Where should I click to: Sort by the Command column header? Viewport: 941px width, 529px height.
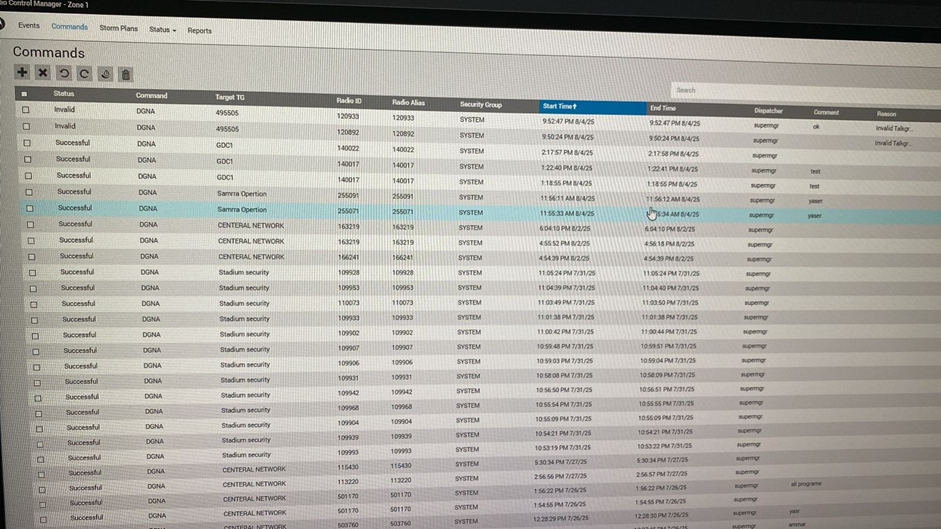151,95
